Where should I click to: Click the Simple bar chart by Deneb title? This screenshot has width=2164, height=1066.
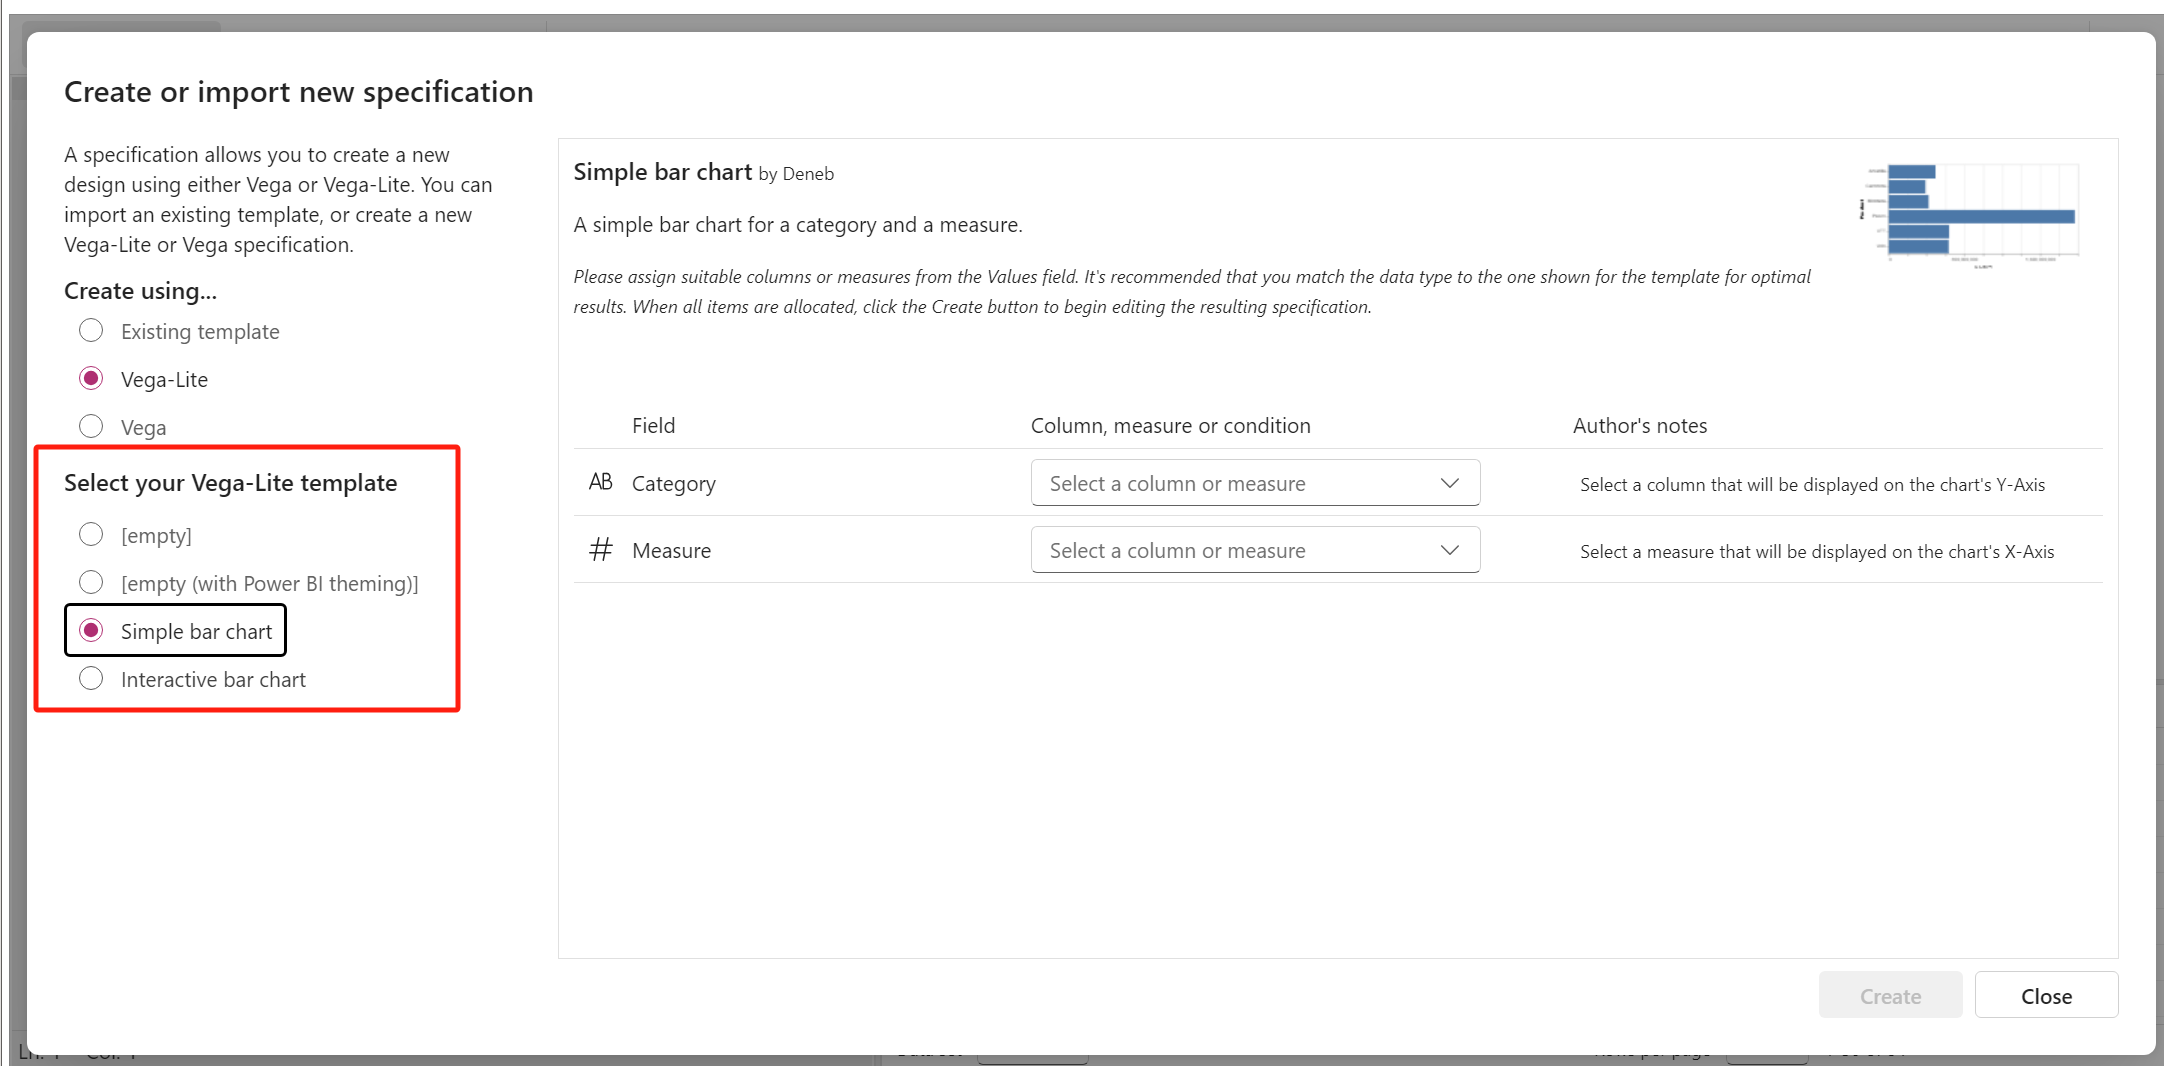702,173
